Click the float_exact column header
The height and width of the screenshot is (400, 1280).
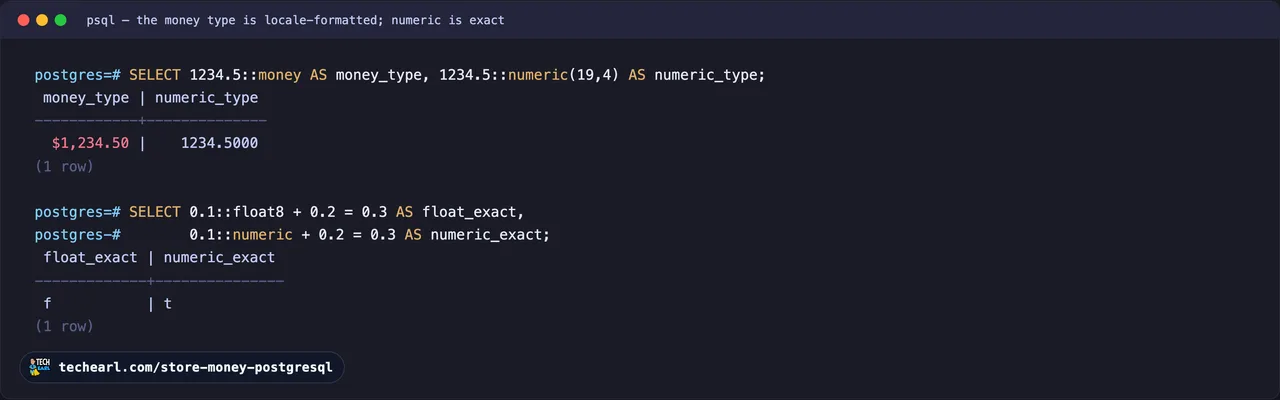click(90, 257)
